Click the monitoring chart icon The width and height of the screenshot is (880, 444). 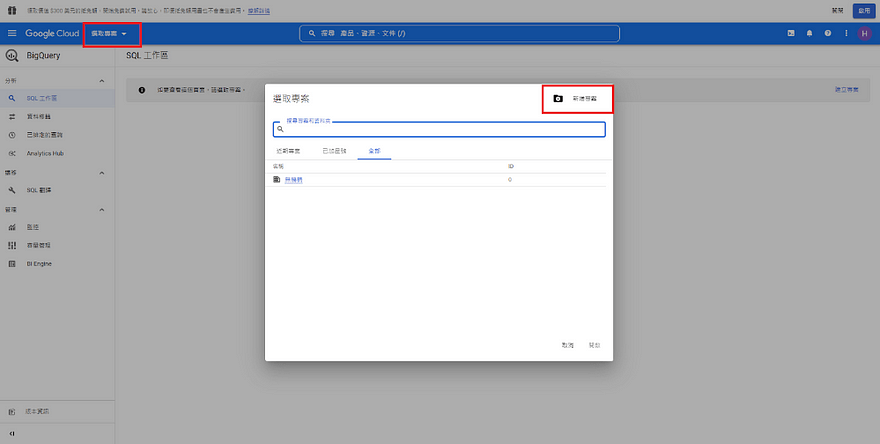(12, 227)
